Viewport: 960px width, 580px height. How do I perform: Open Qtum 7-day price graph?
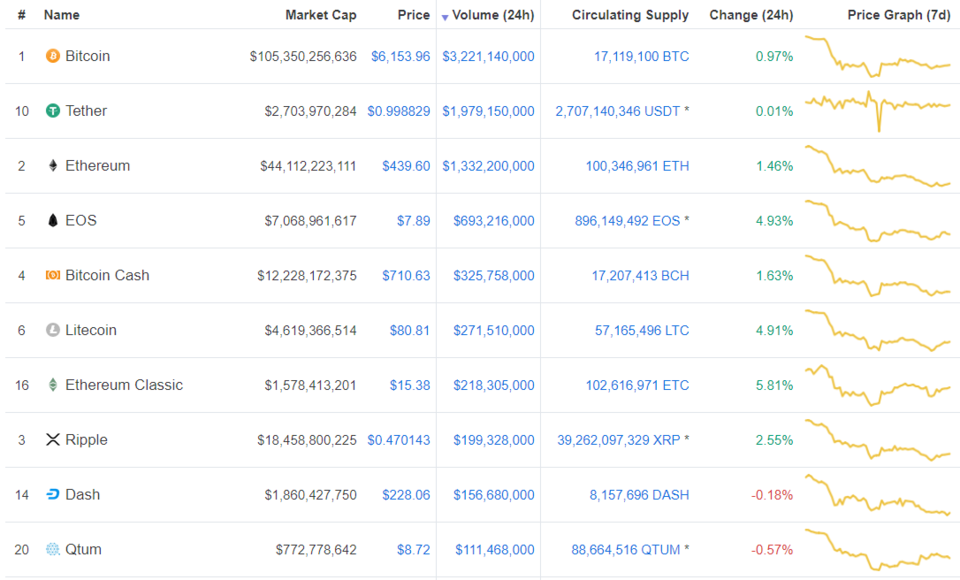(x=877, y=549)
